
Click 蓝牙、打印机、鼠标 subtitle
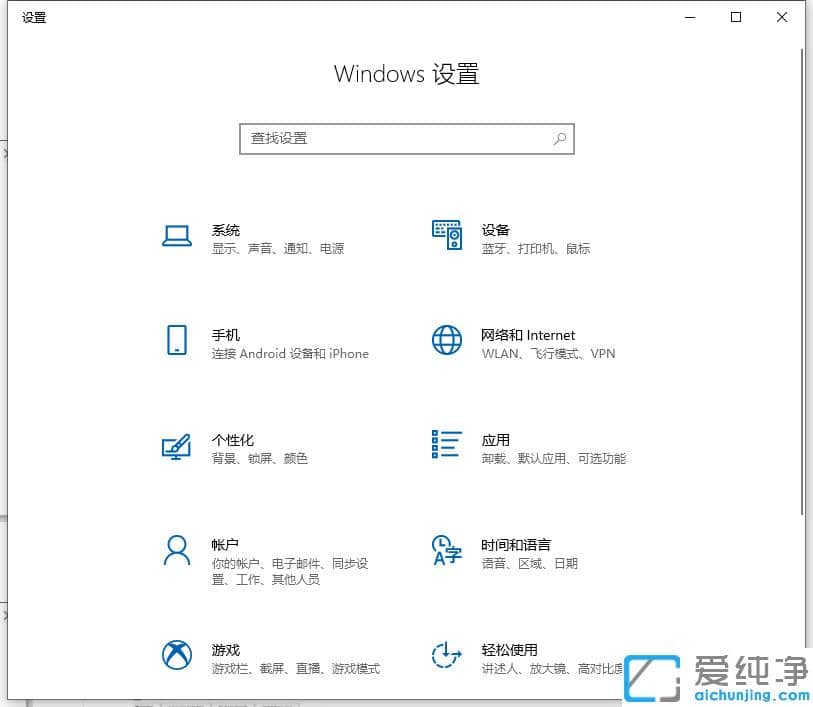(x=537, y=249)
